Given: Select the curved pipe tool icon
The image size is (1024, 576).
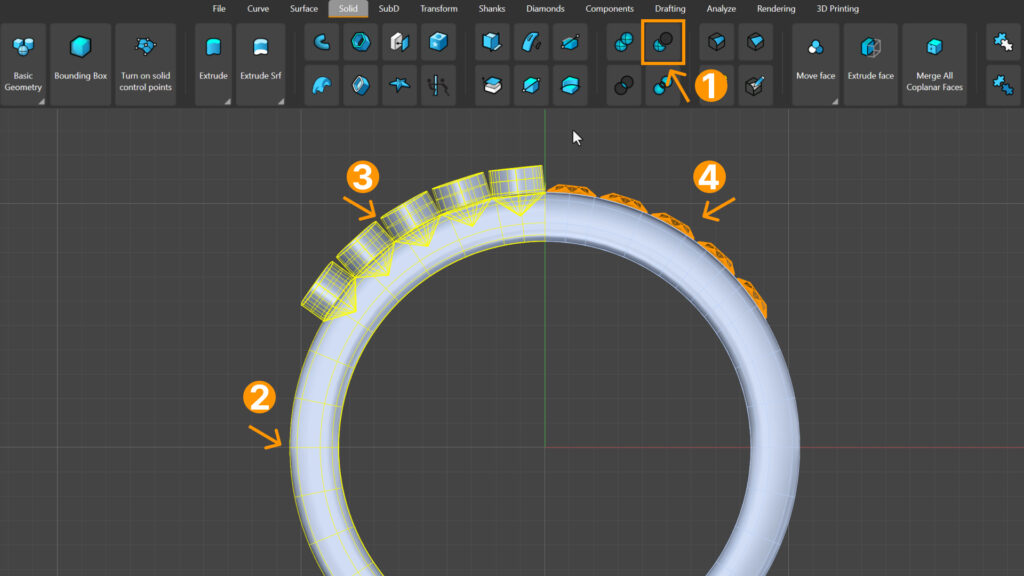Looking at the screenshot, I should [322, 42].
